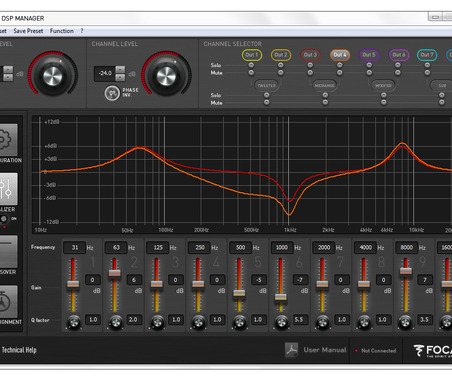Click the Q factor knob for 500 Hz band

point(240,322)
